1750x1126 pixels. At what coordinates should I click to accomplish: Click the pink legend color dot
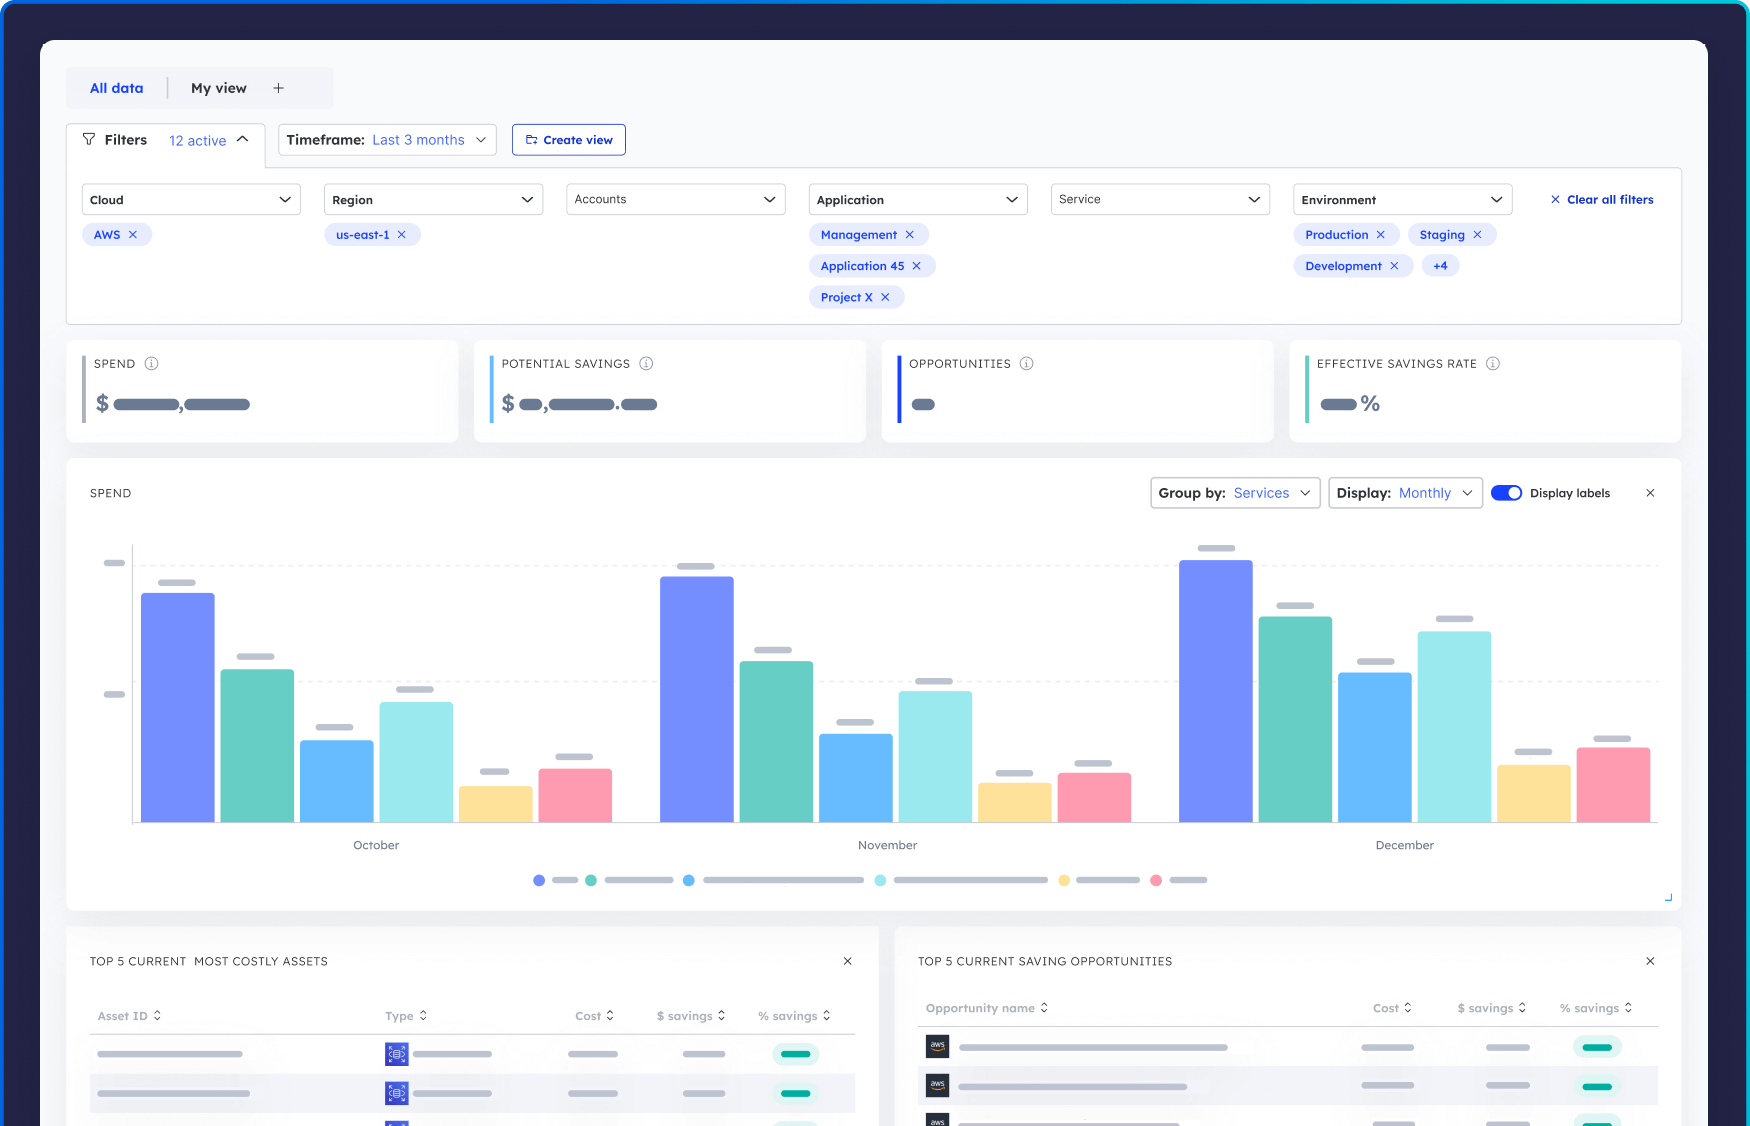coord(1156,880)
